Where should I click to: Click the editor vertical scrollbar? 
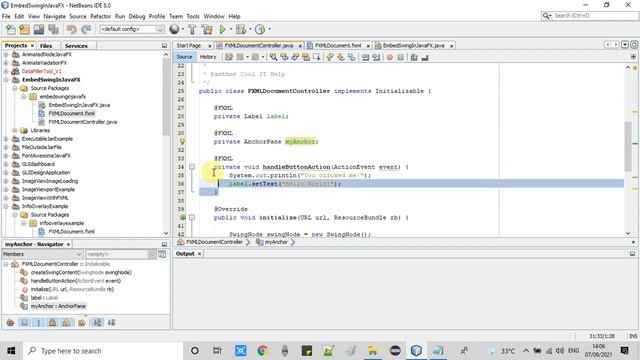628,147
